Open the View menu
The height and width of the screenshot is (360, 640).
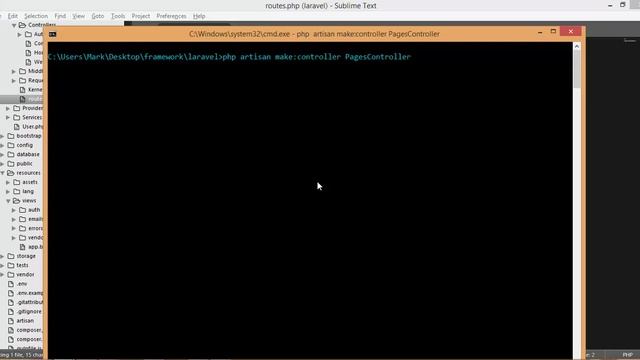click(78, 16)
